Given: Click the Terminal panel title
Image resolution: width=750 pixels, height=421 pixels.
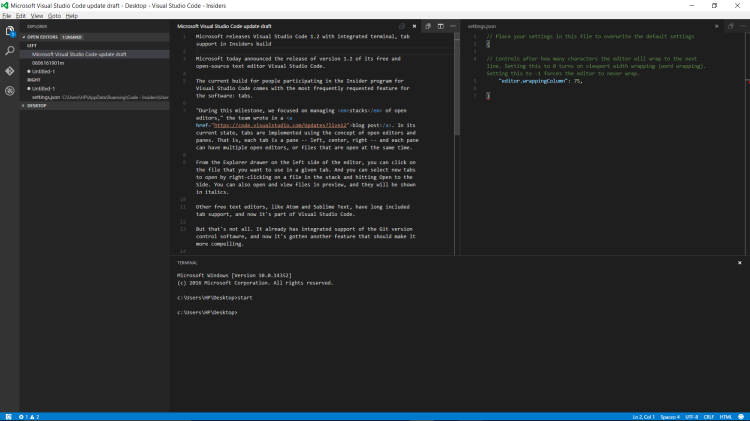Looking at the screenshot, I should click(x=187, y=263).
